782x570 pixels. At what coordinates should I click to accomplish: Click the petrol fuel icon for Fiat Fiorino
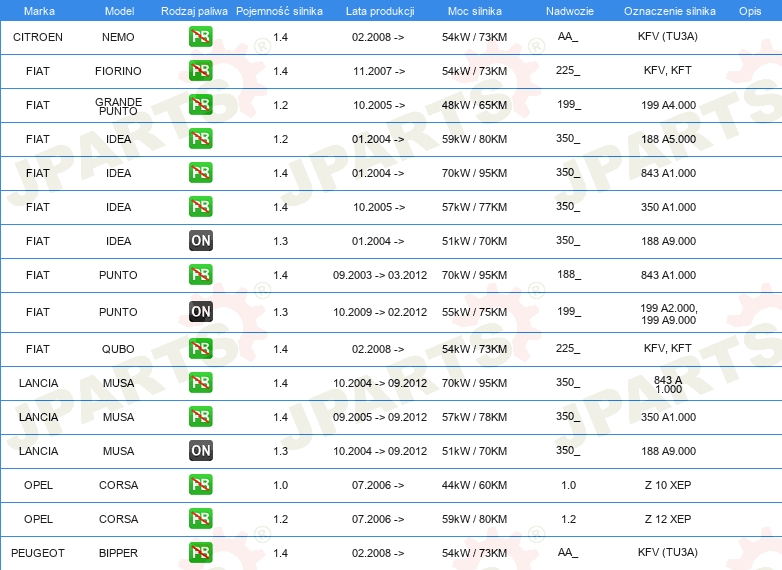click(x=200, y=71)
